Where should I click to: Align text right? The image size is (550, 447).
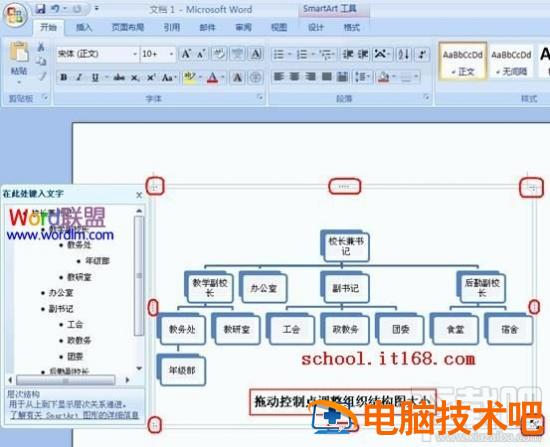point(310,76)
